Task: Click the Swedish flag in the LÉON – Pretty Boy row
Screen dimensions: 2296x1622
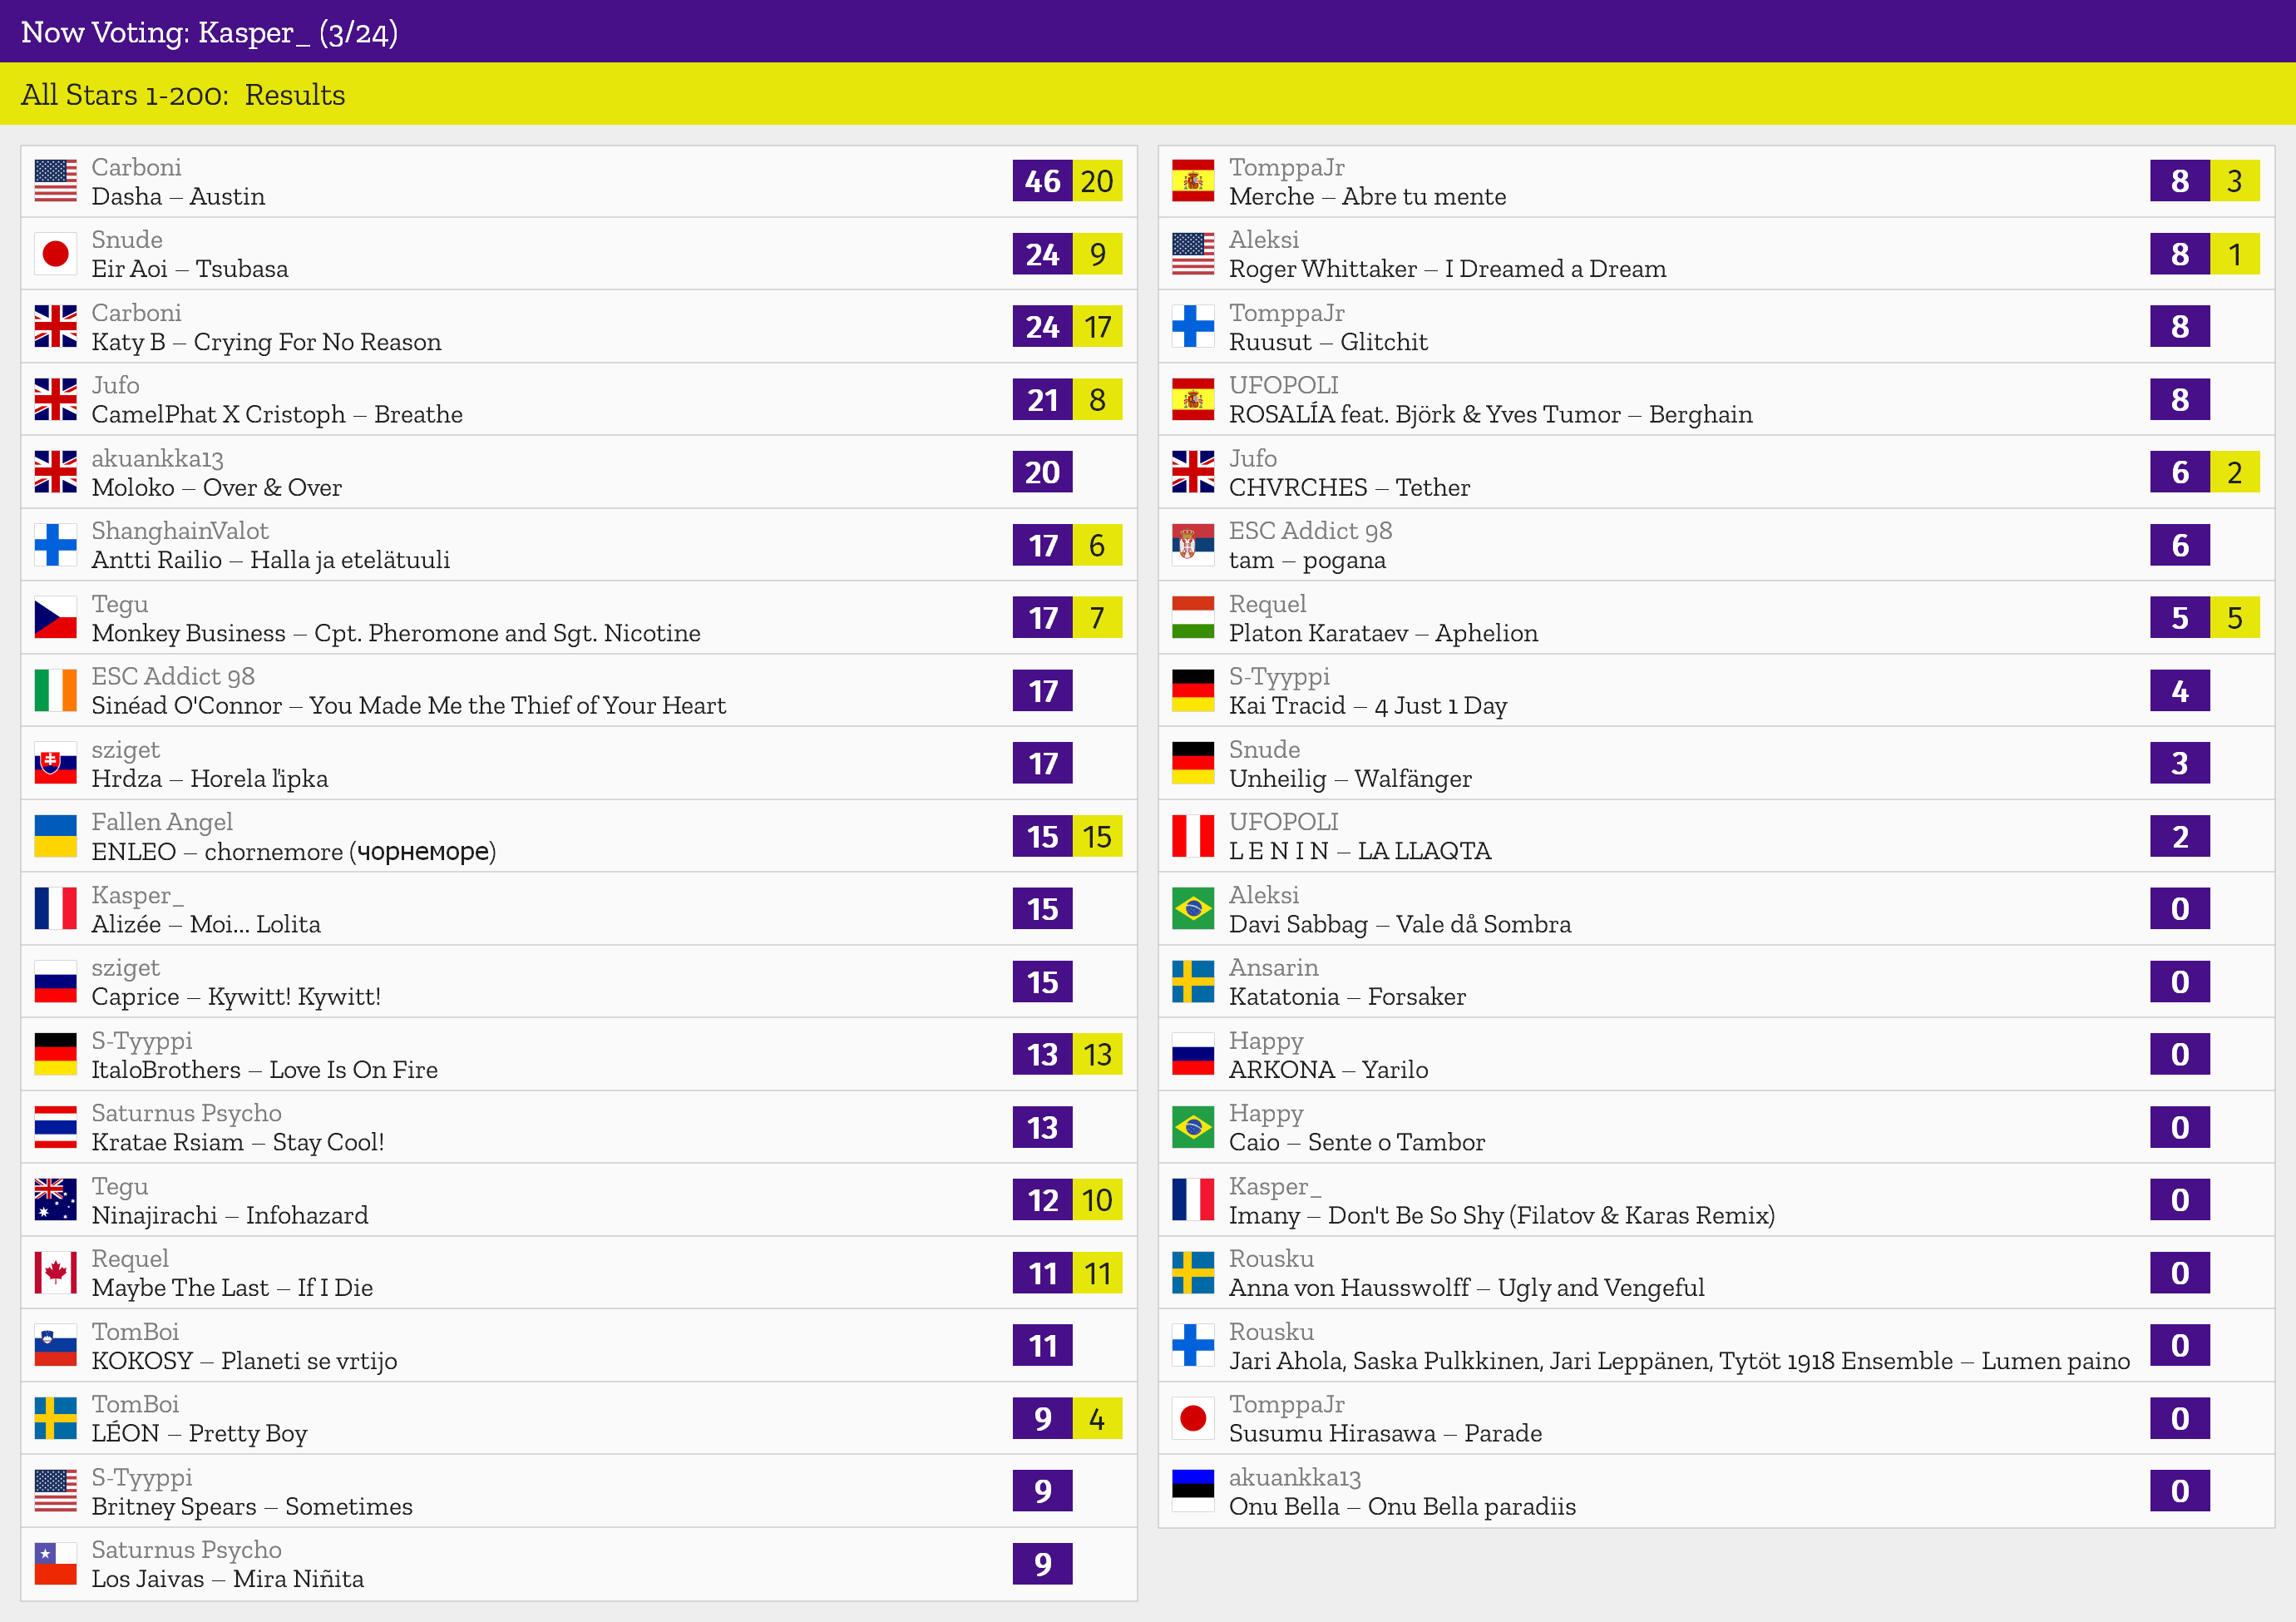Action: 55,1418
